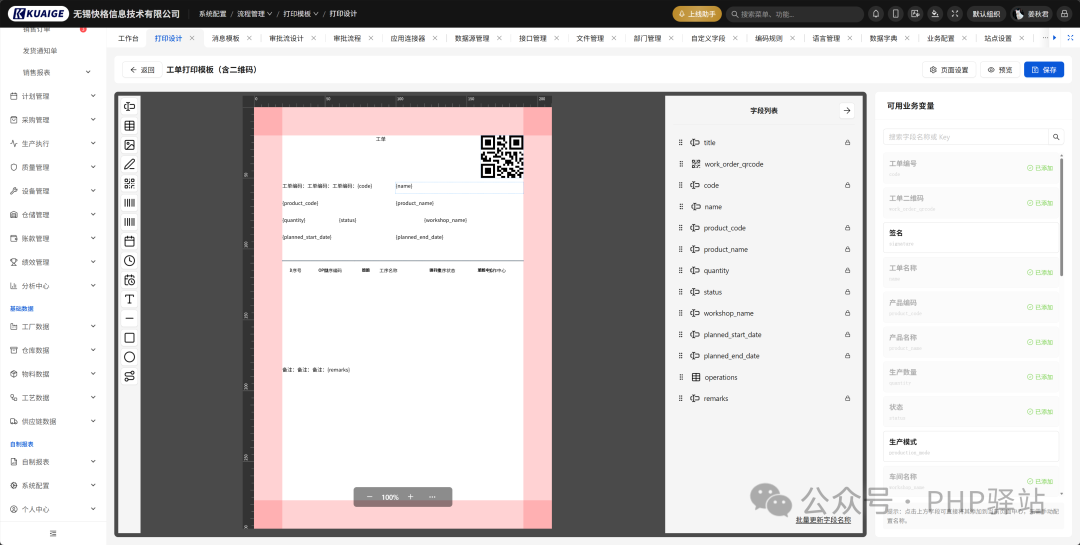Screen dimensions: 1080x545
Task: Click the variable search magnifier button
Action: (x=1056, y=137)
